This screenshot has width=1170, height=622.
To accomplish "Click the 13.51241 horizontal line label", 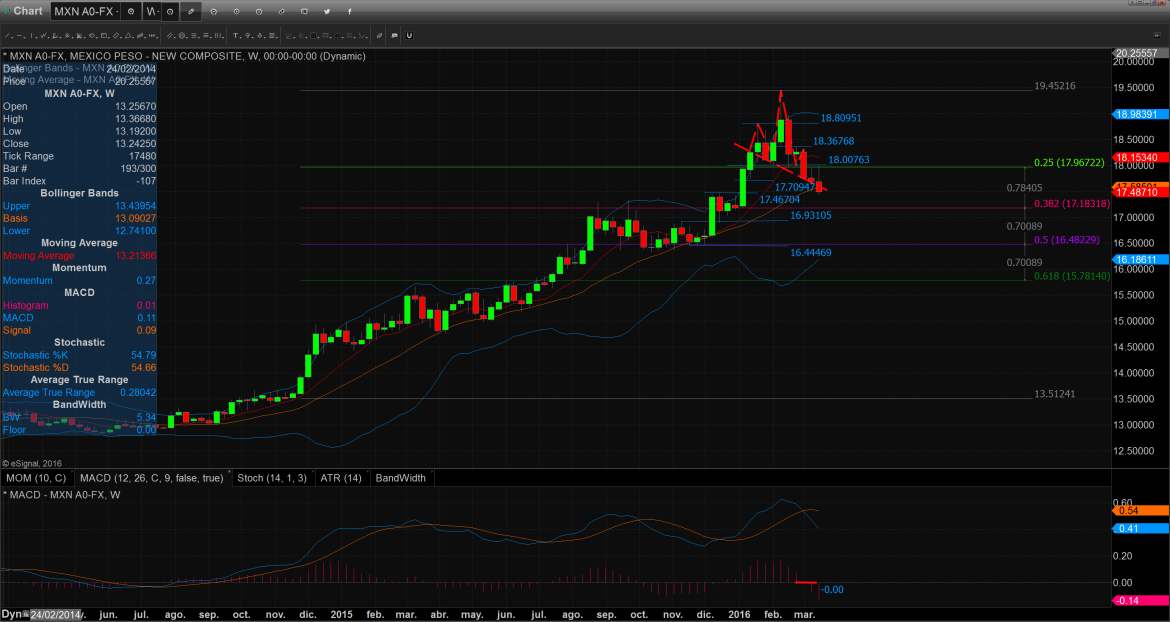I will (1054, 394).
